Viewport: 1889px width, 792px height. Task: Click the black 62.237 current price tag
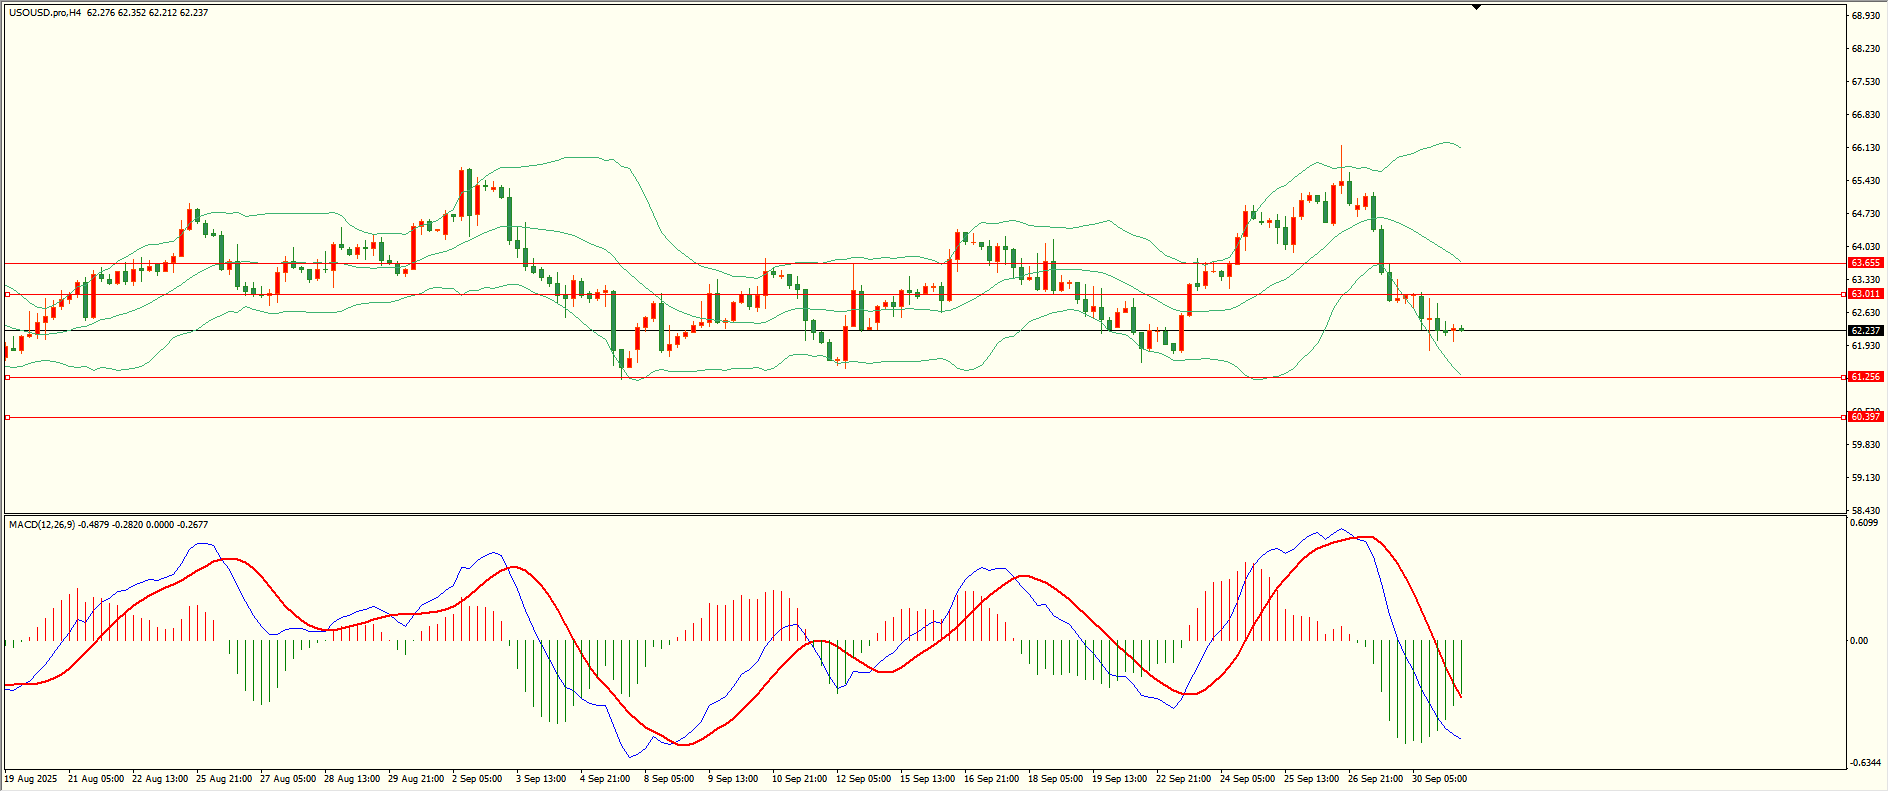tap(1865, 331)
